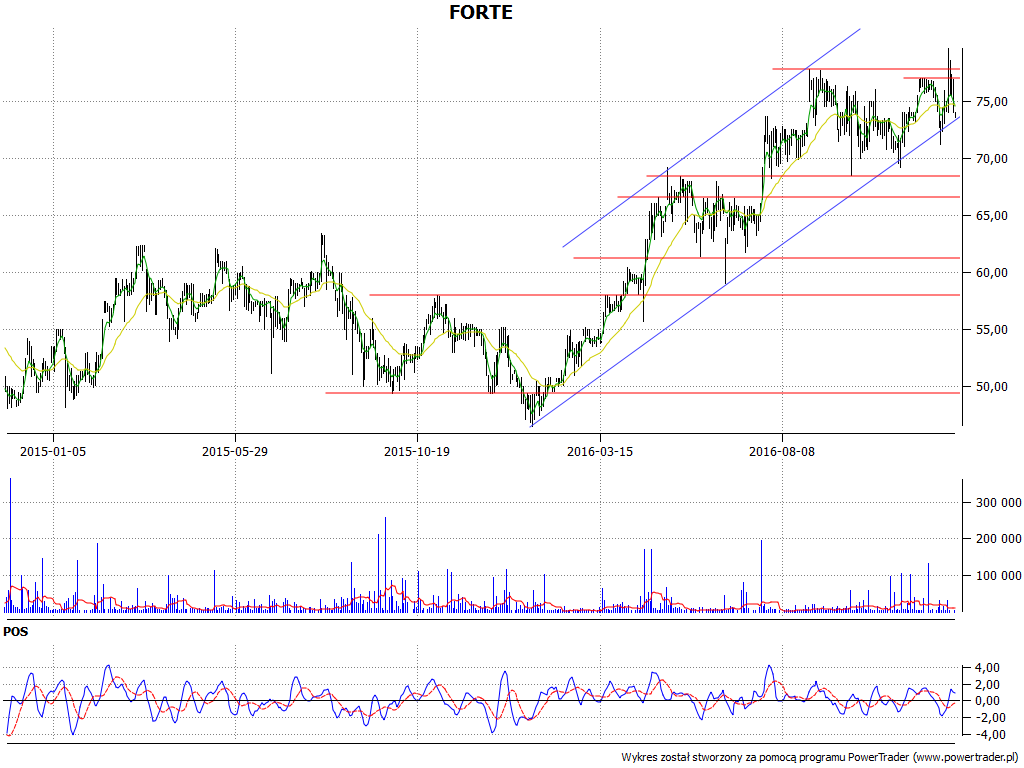Select the 2015-10-19 date label
This screenshot has width=1024, height=768.
tap(417, 451)
